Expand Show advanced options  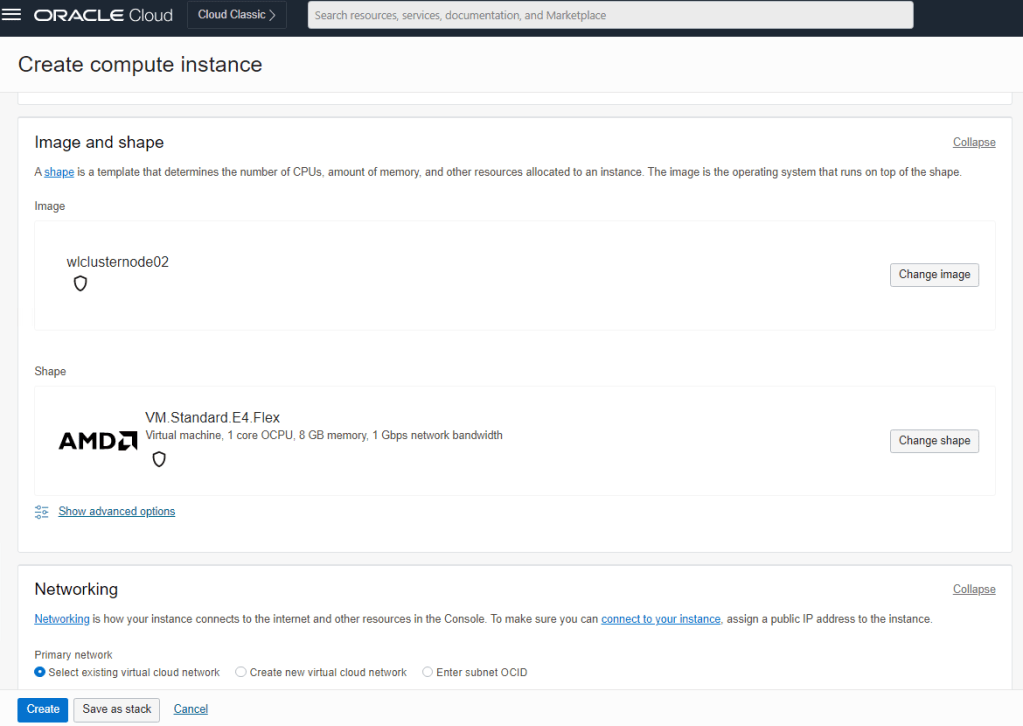[116, 511]
